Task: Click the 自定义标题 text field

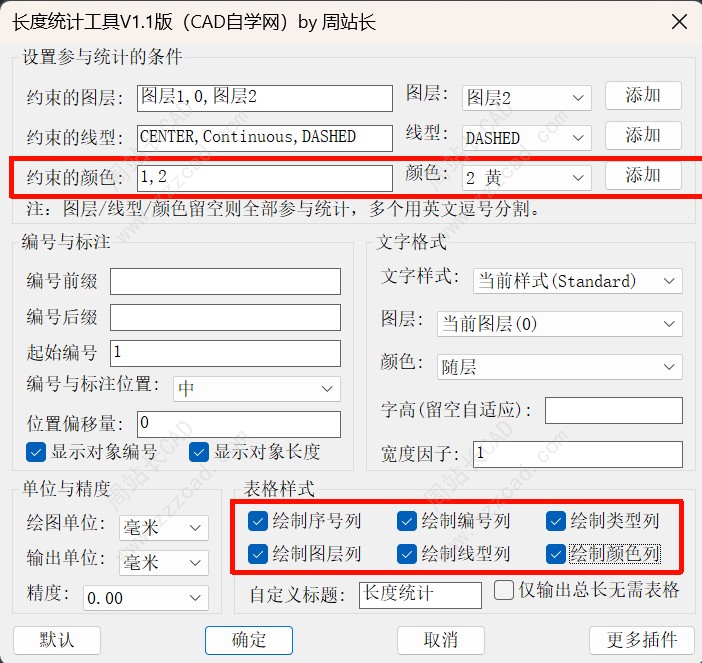Action: coord(420,594)
